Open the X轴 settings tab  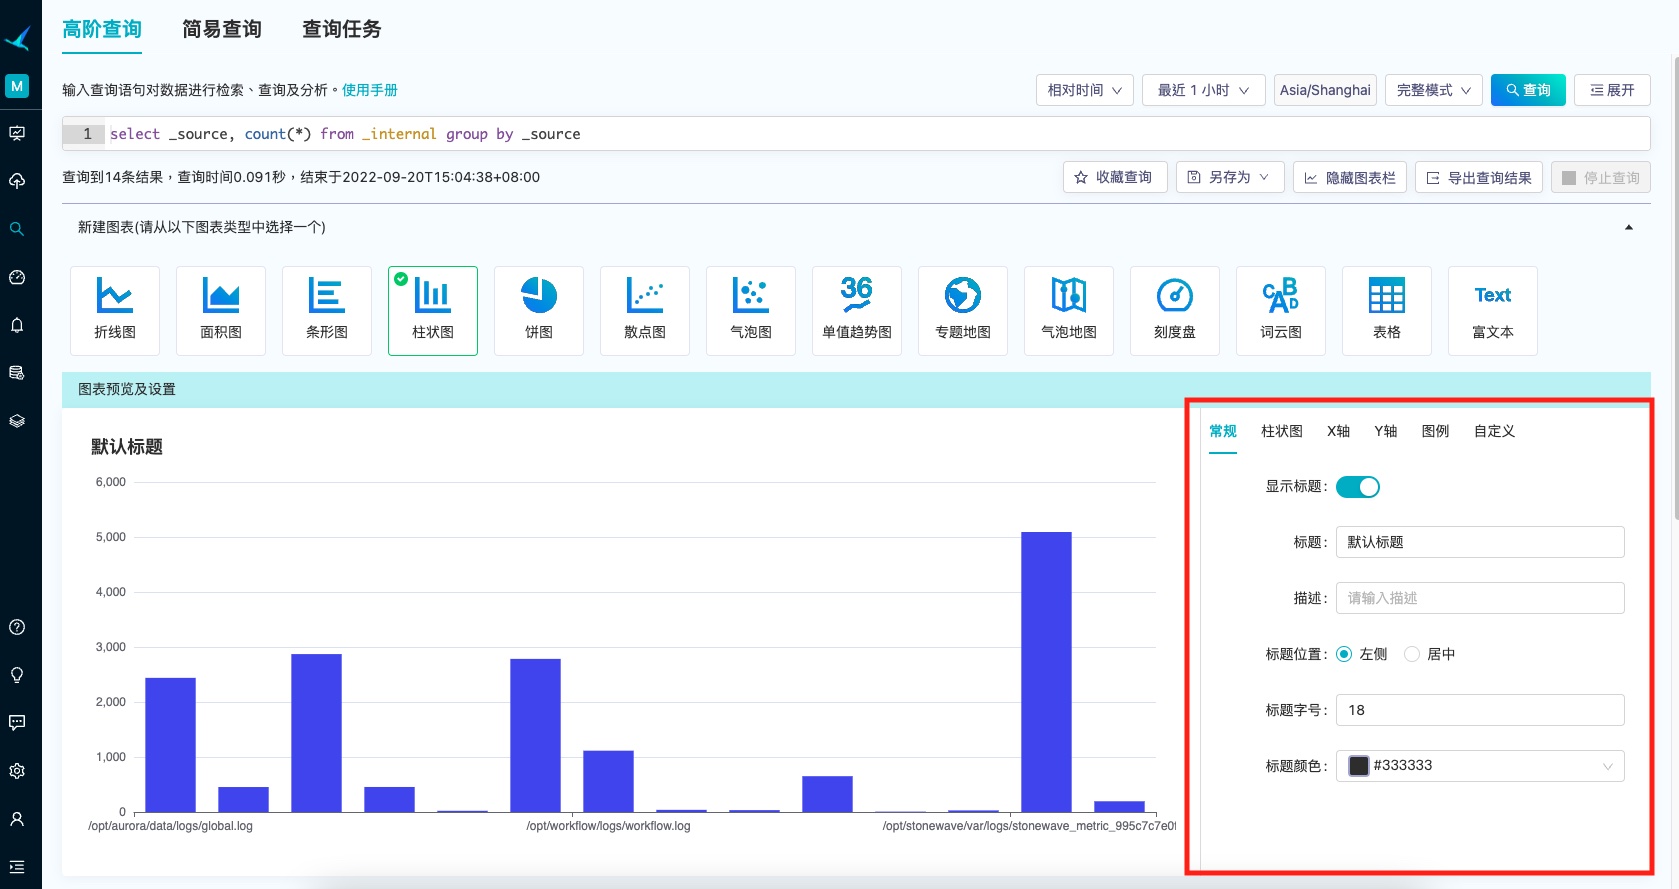click(x=1339, y=431)
